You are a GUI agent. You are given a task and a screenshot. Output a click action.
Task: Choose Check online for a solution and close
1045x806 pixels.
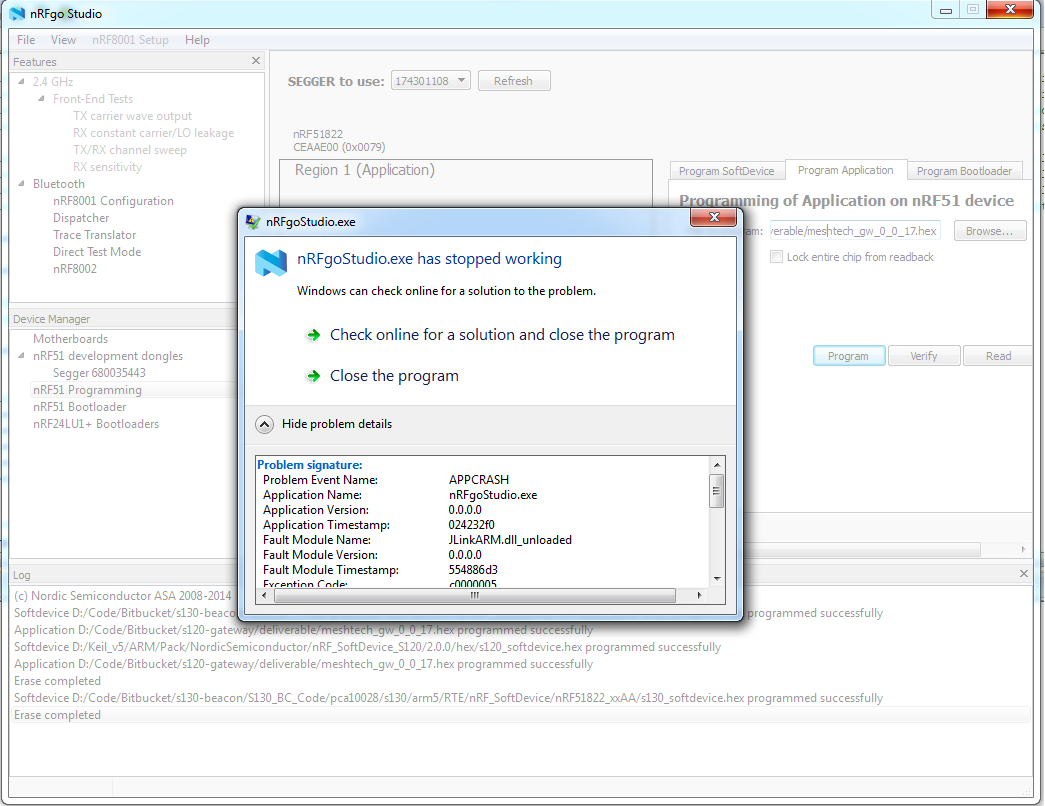pos(502,335)
